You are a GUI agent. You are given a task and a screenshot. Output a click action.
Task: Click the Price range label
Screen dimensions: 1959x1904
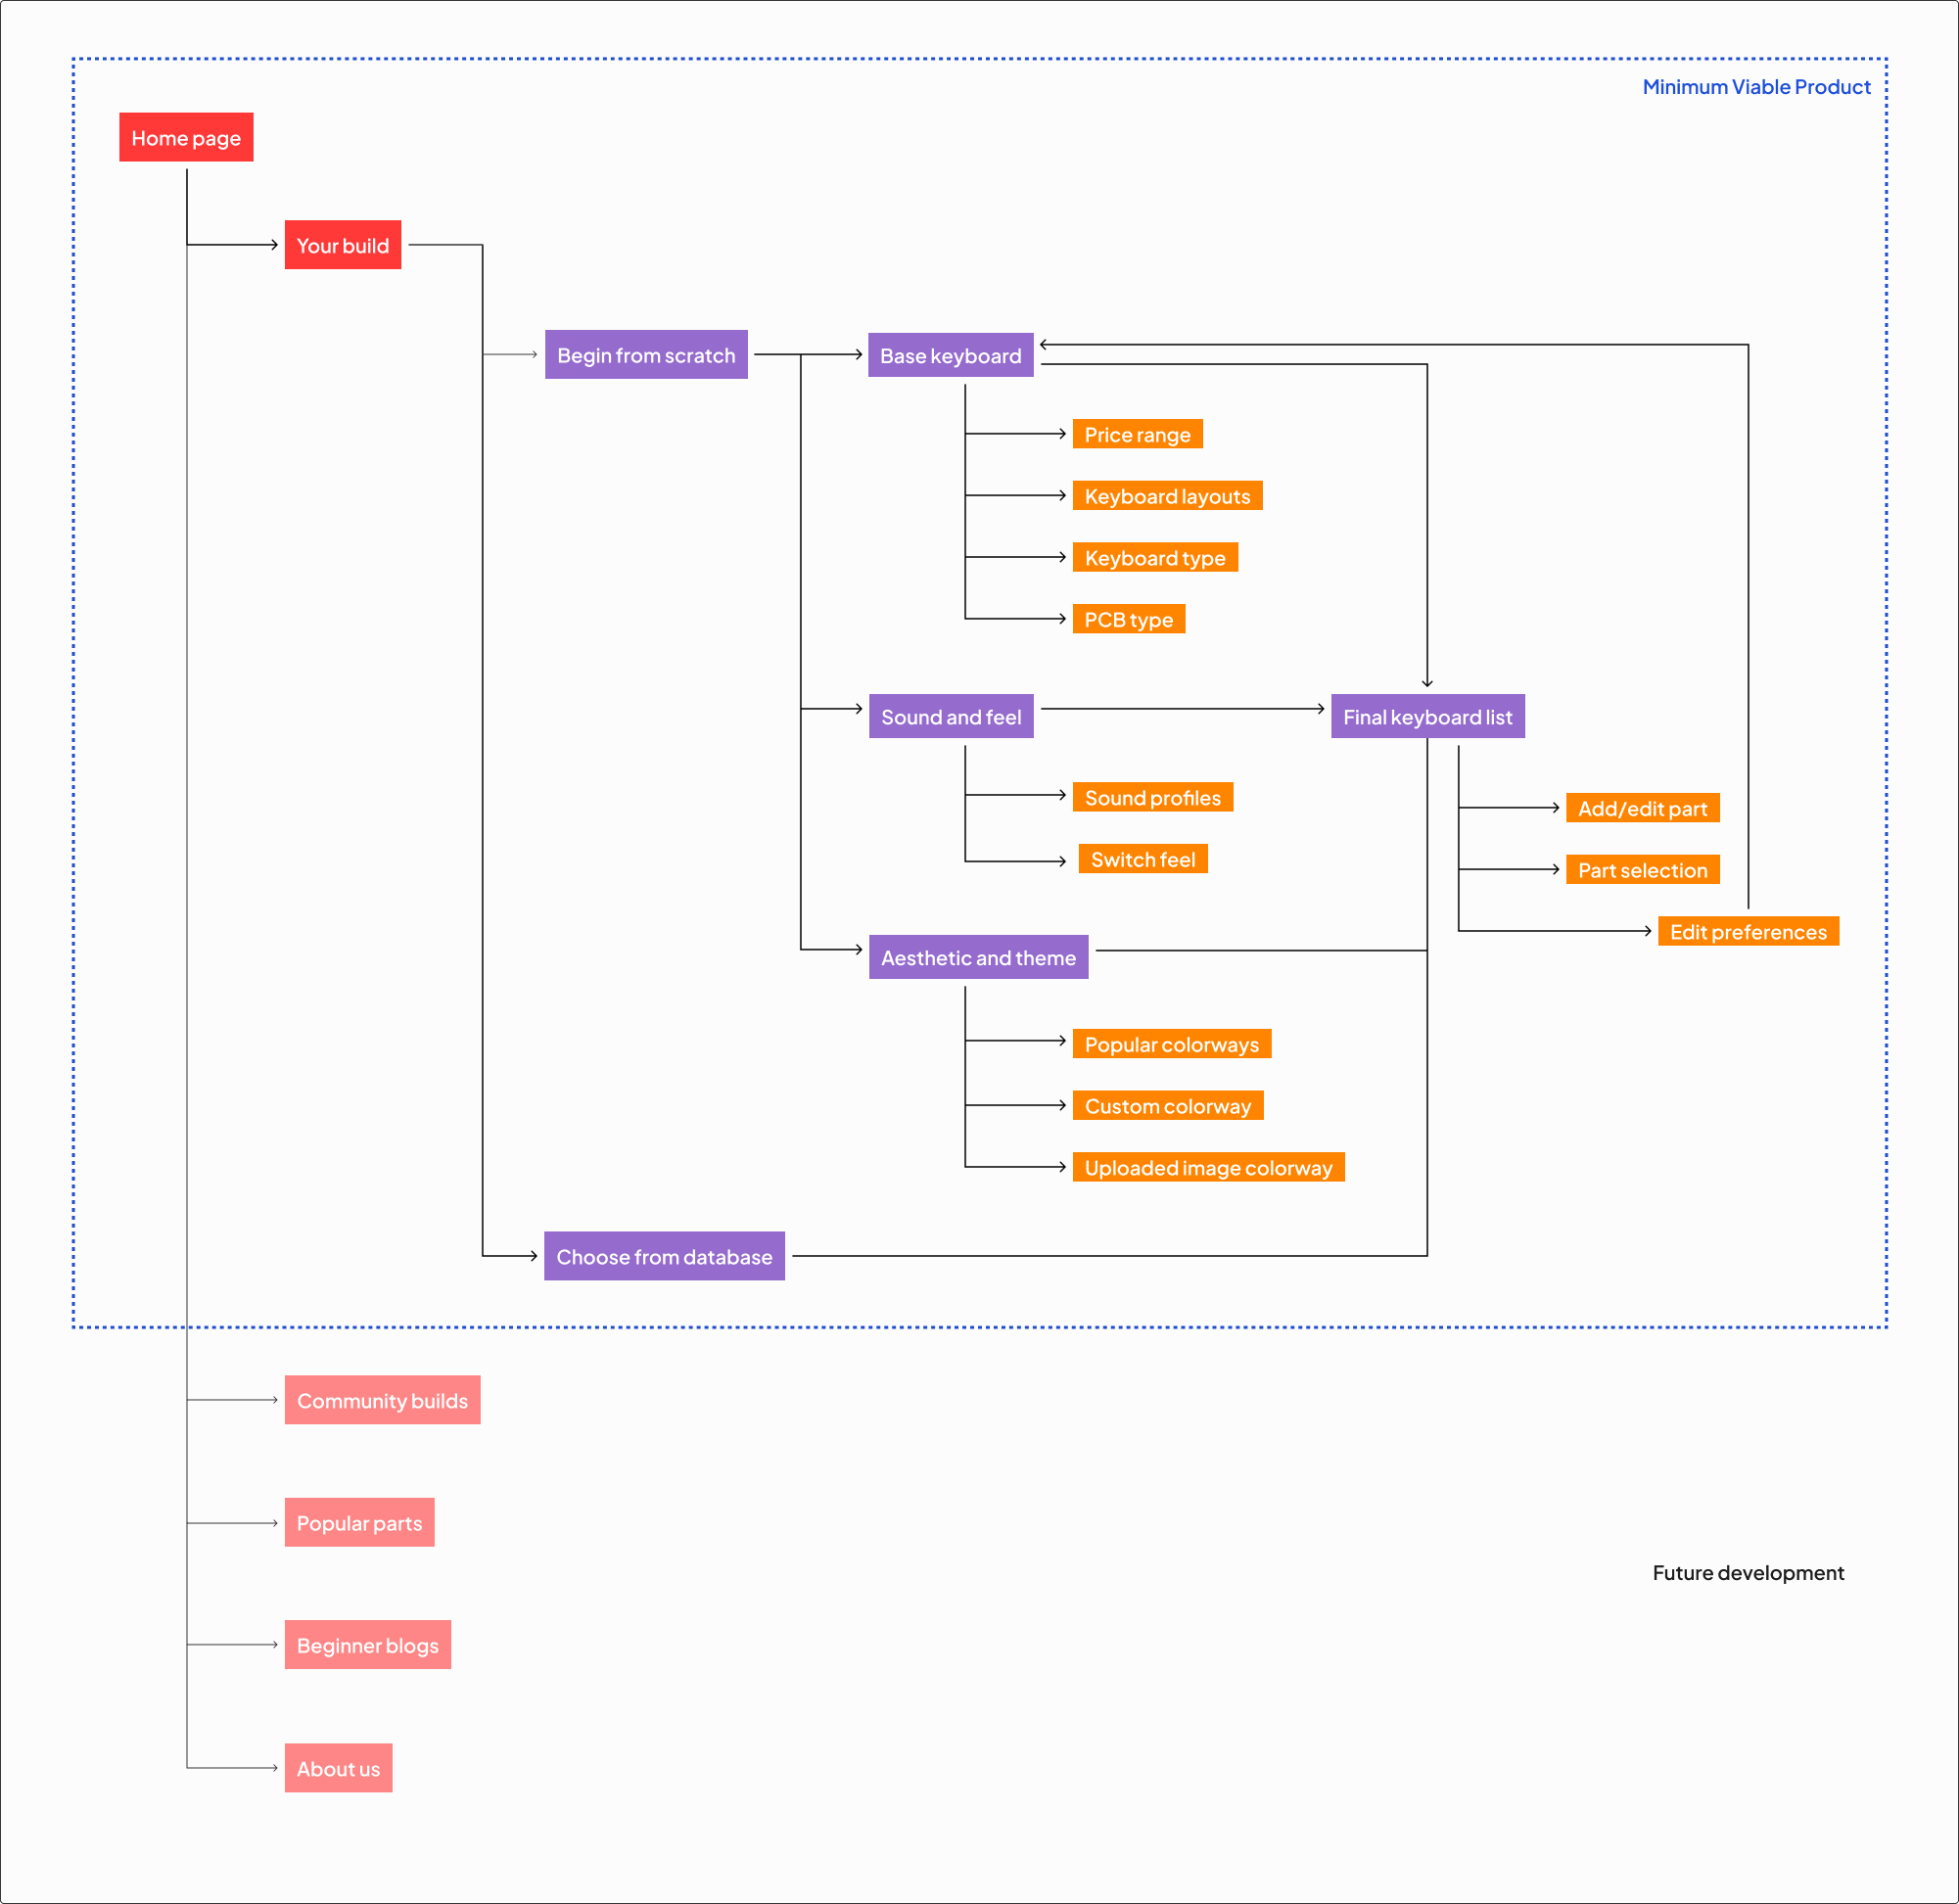point(1137,434)
